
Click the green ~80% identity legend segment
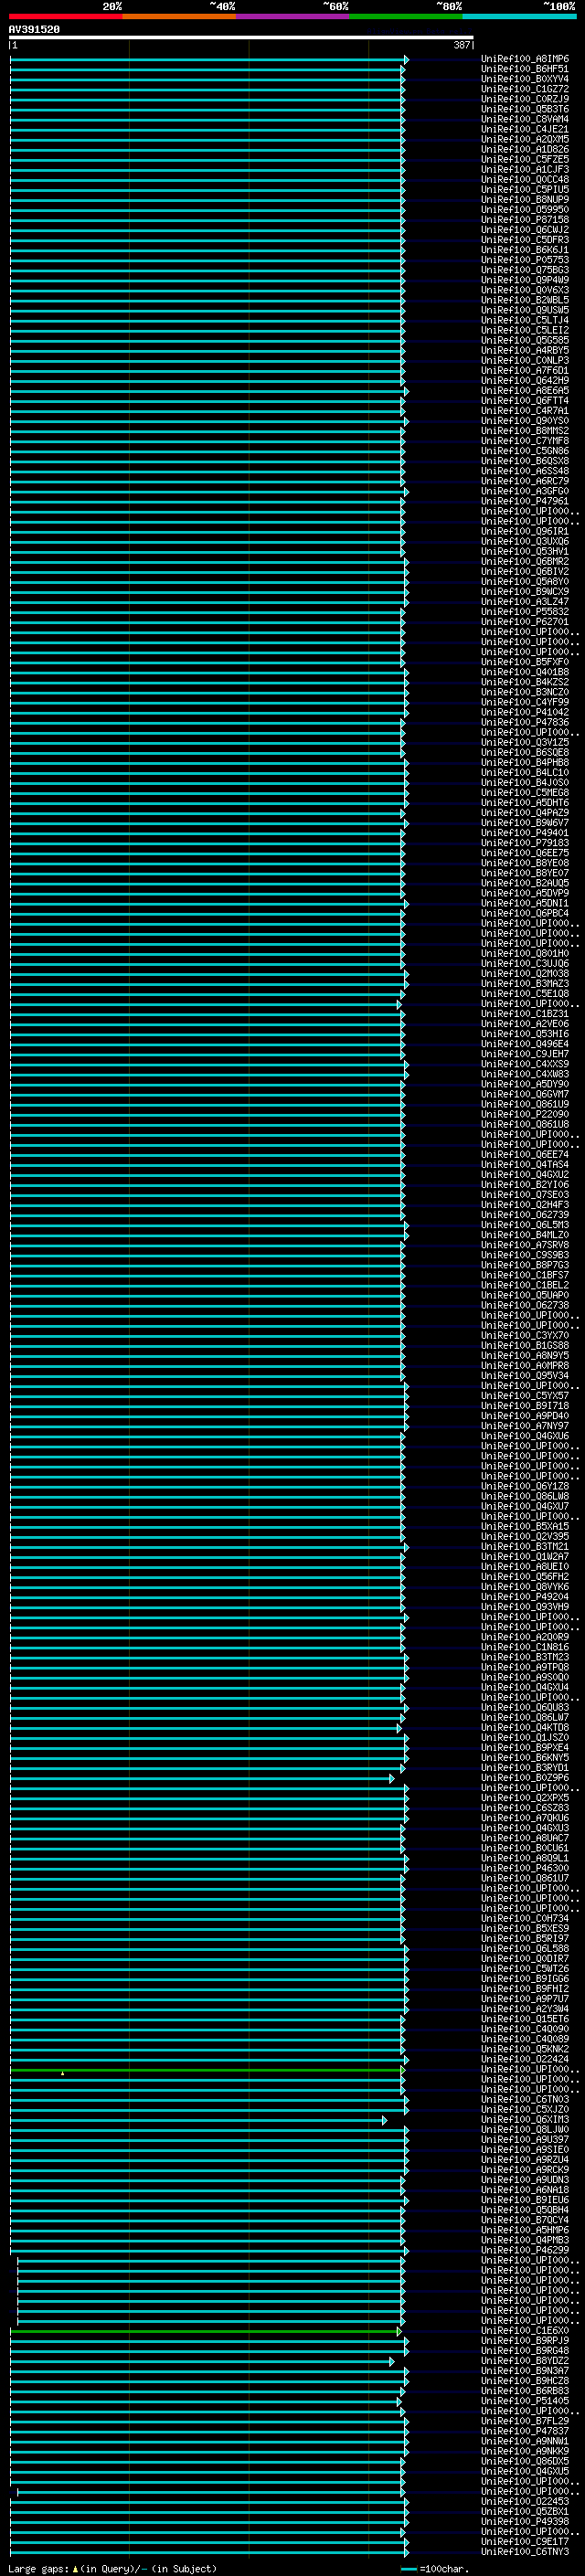(x=405, y=16)
